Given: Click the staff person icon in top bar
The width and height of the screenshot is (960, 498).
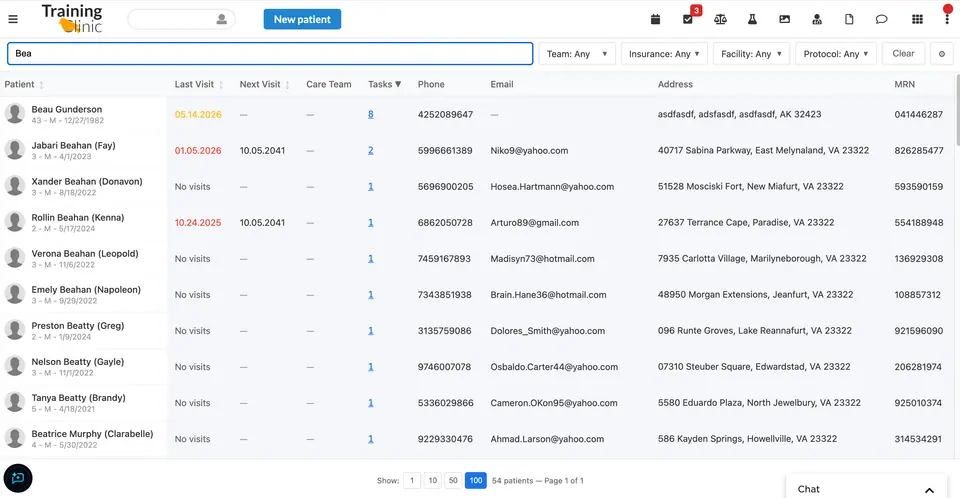Looking at the screenshot, I should tap(817, 19).
